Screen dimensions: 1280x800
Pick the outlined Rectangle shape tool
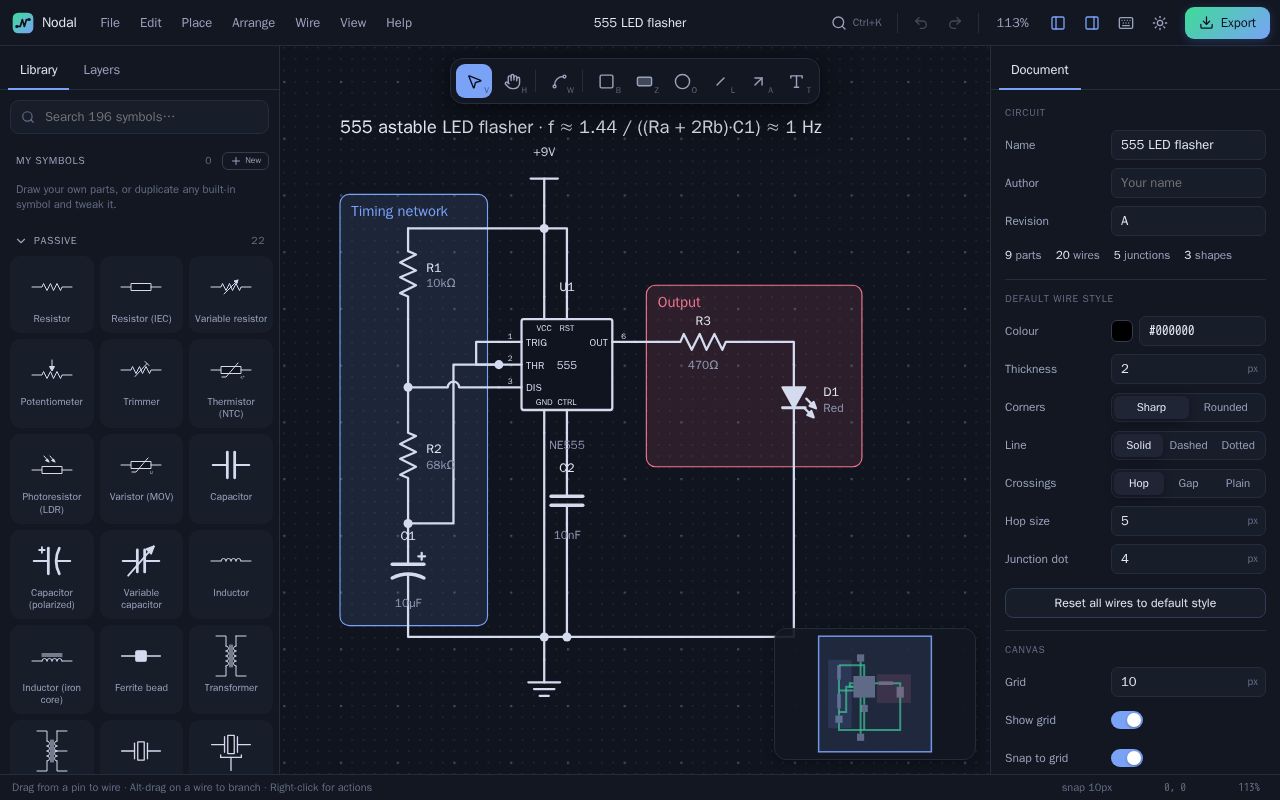607,81
